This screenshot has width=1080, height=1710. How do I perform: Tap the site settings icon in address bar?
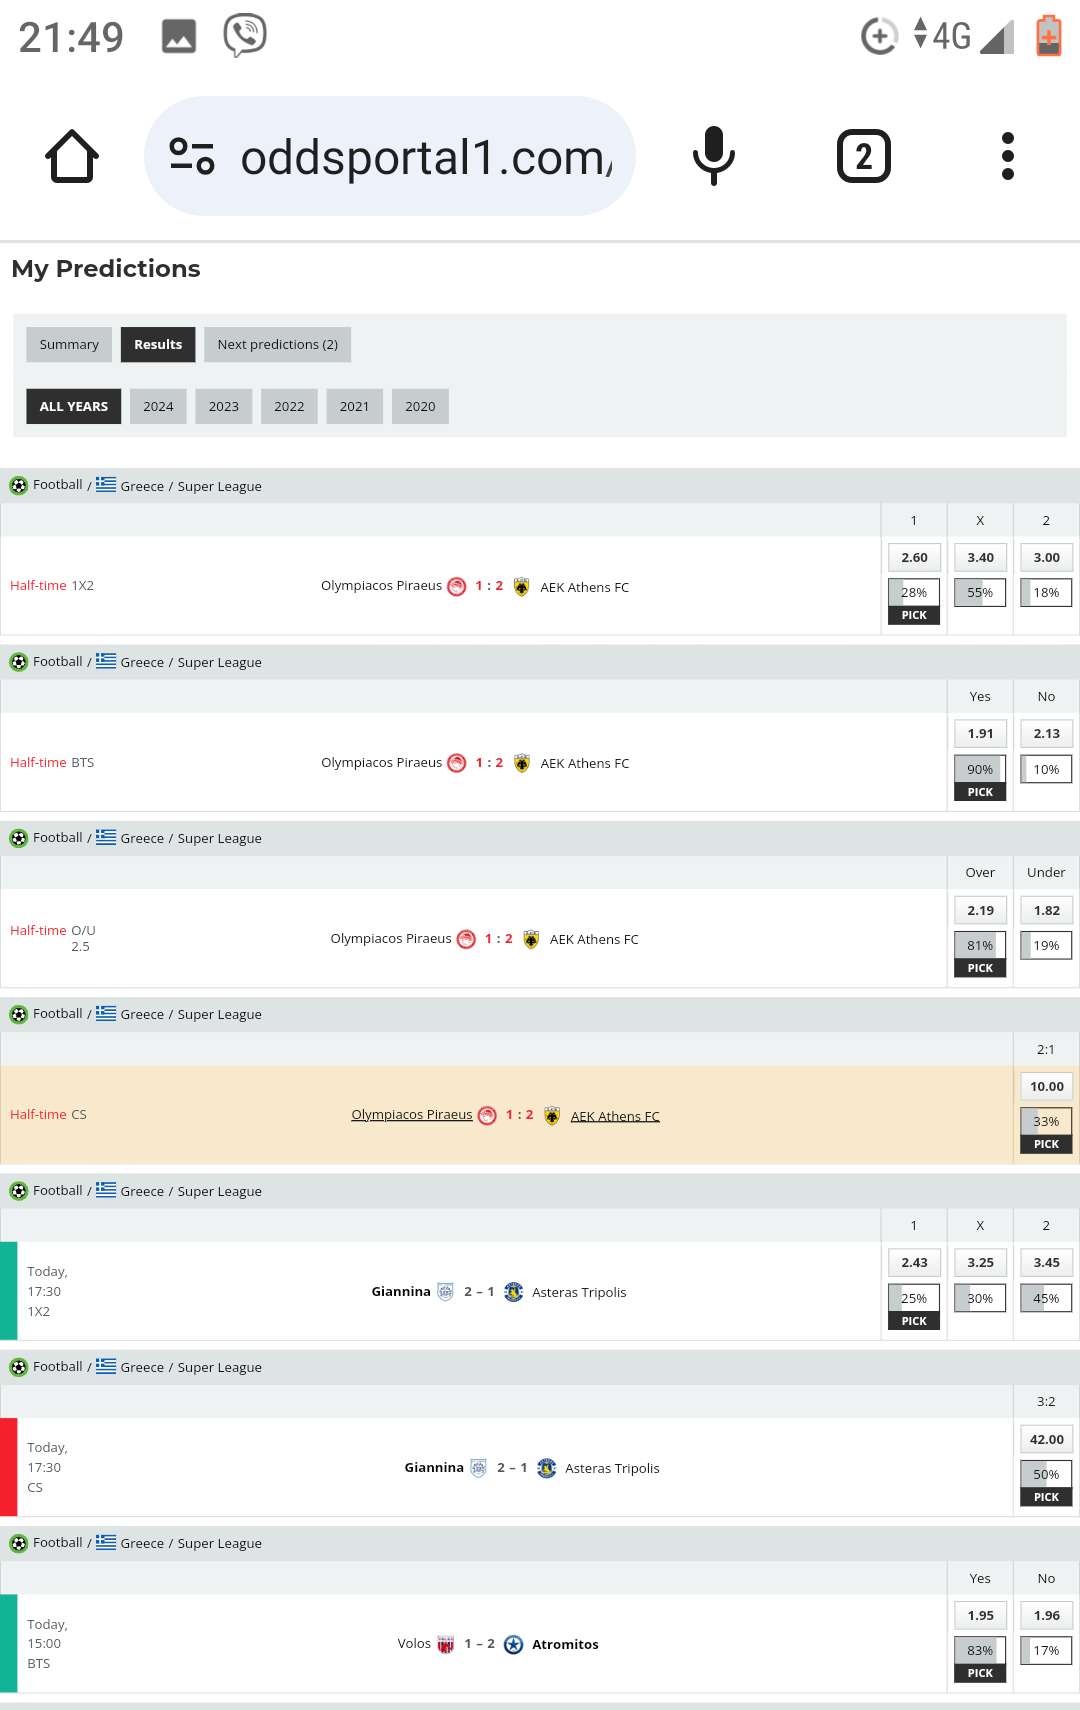click(x=192, y=157)
